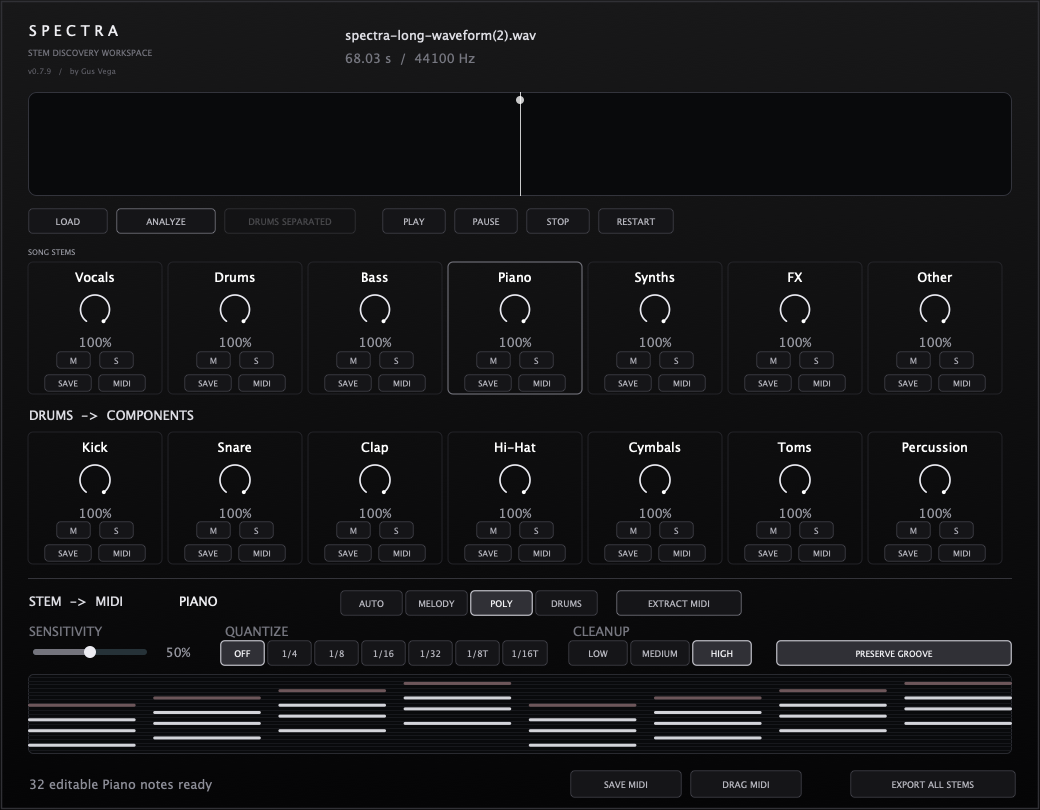Set cleanup to HIGH
Image resolution: width=1040 pixels, height=810 pixels.
point(722,653)
